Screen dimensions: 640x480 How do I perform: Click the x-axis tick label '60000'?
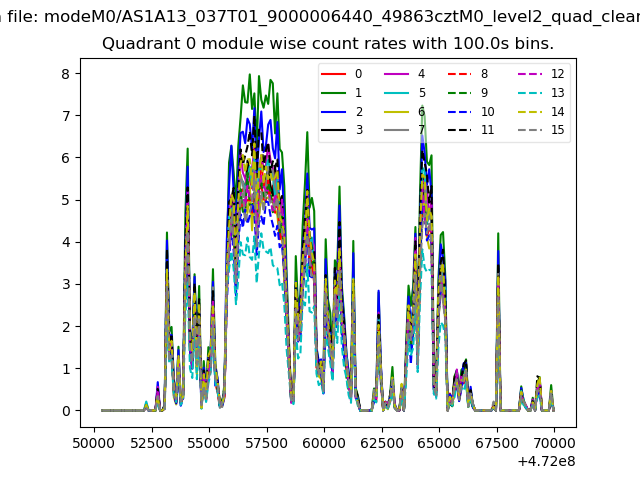(x=324, y=443)
